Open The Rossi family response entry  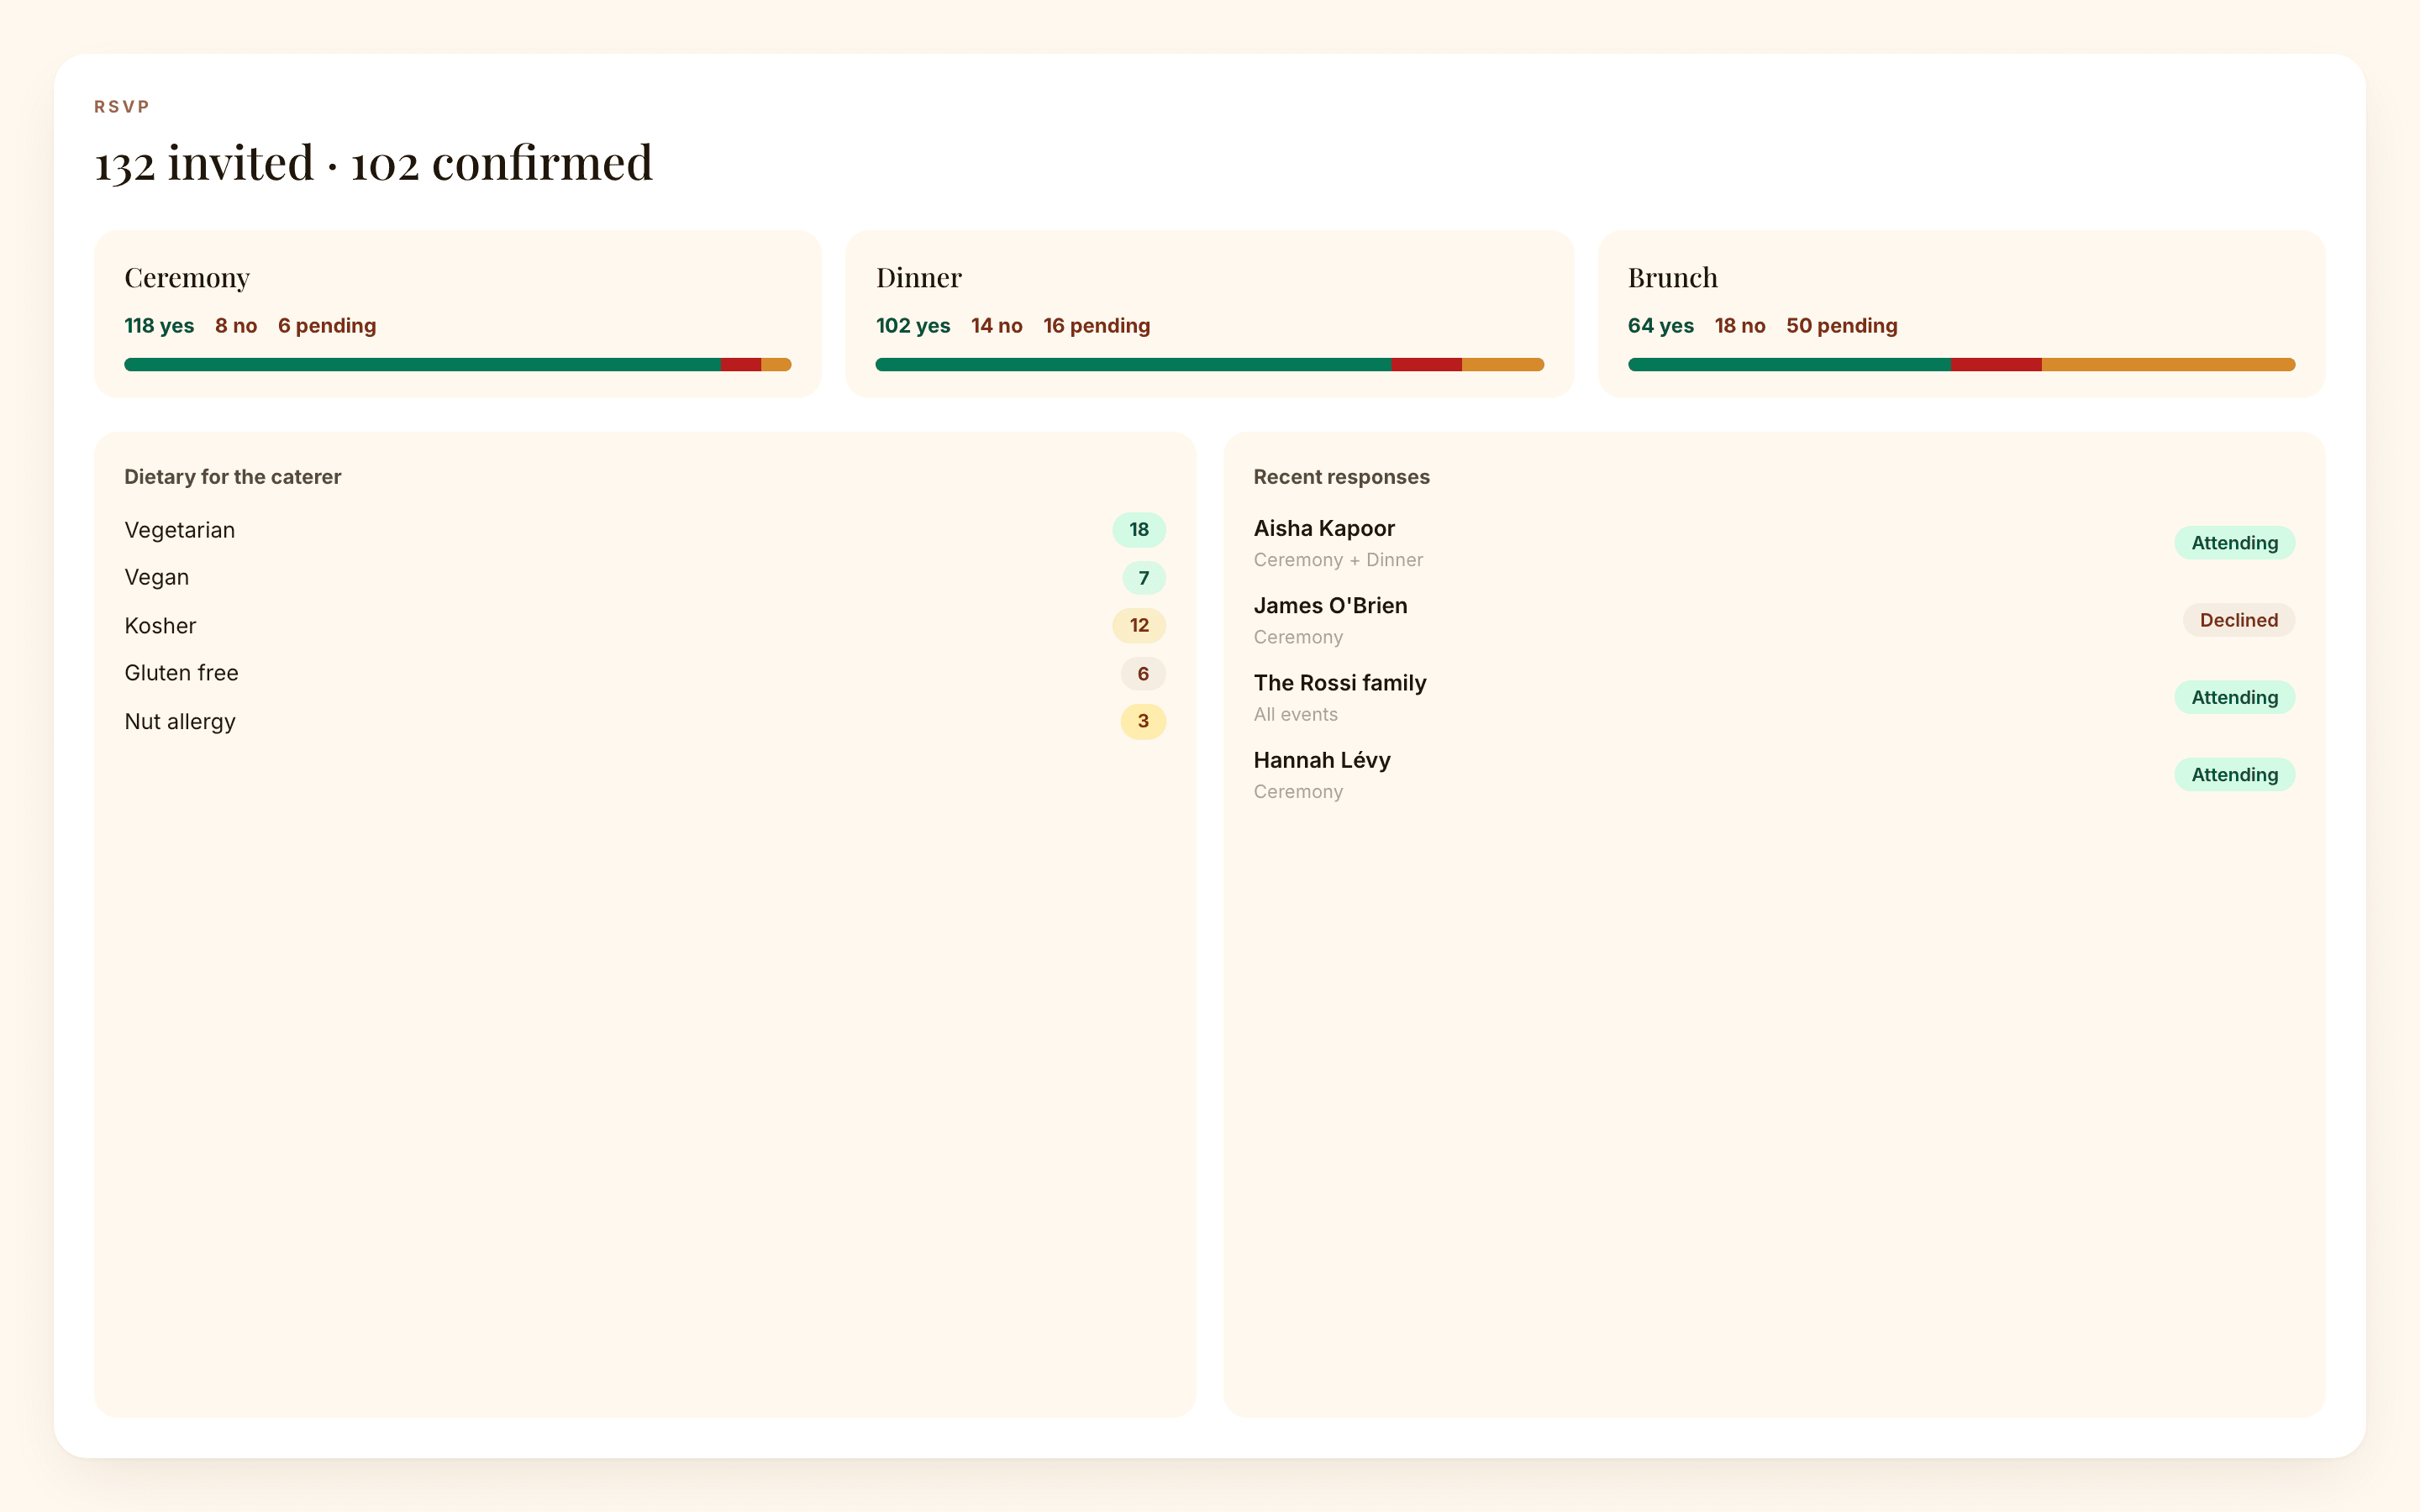(x=1773, y=697)
